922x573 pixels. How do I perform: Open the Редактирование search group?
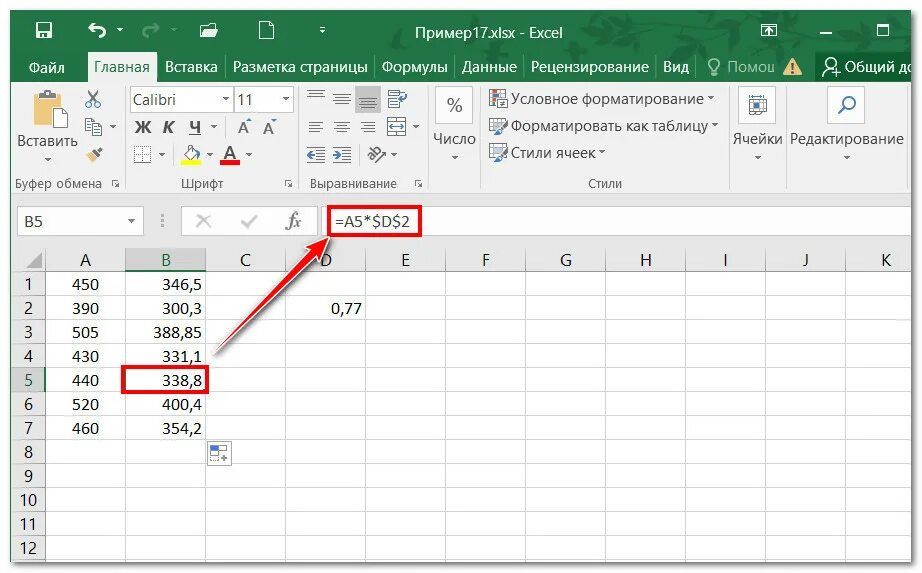pos(847,125)
